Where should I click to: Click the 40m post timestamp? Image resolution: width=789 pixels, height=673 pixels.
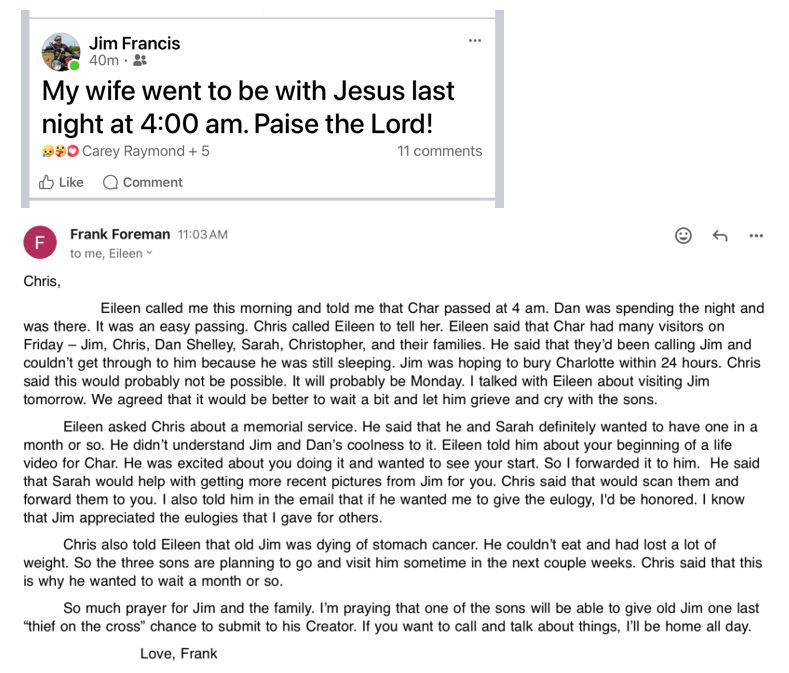tap(103, 61)
